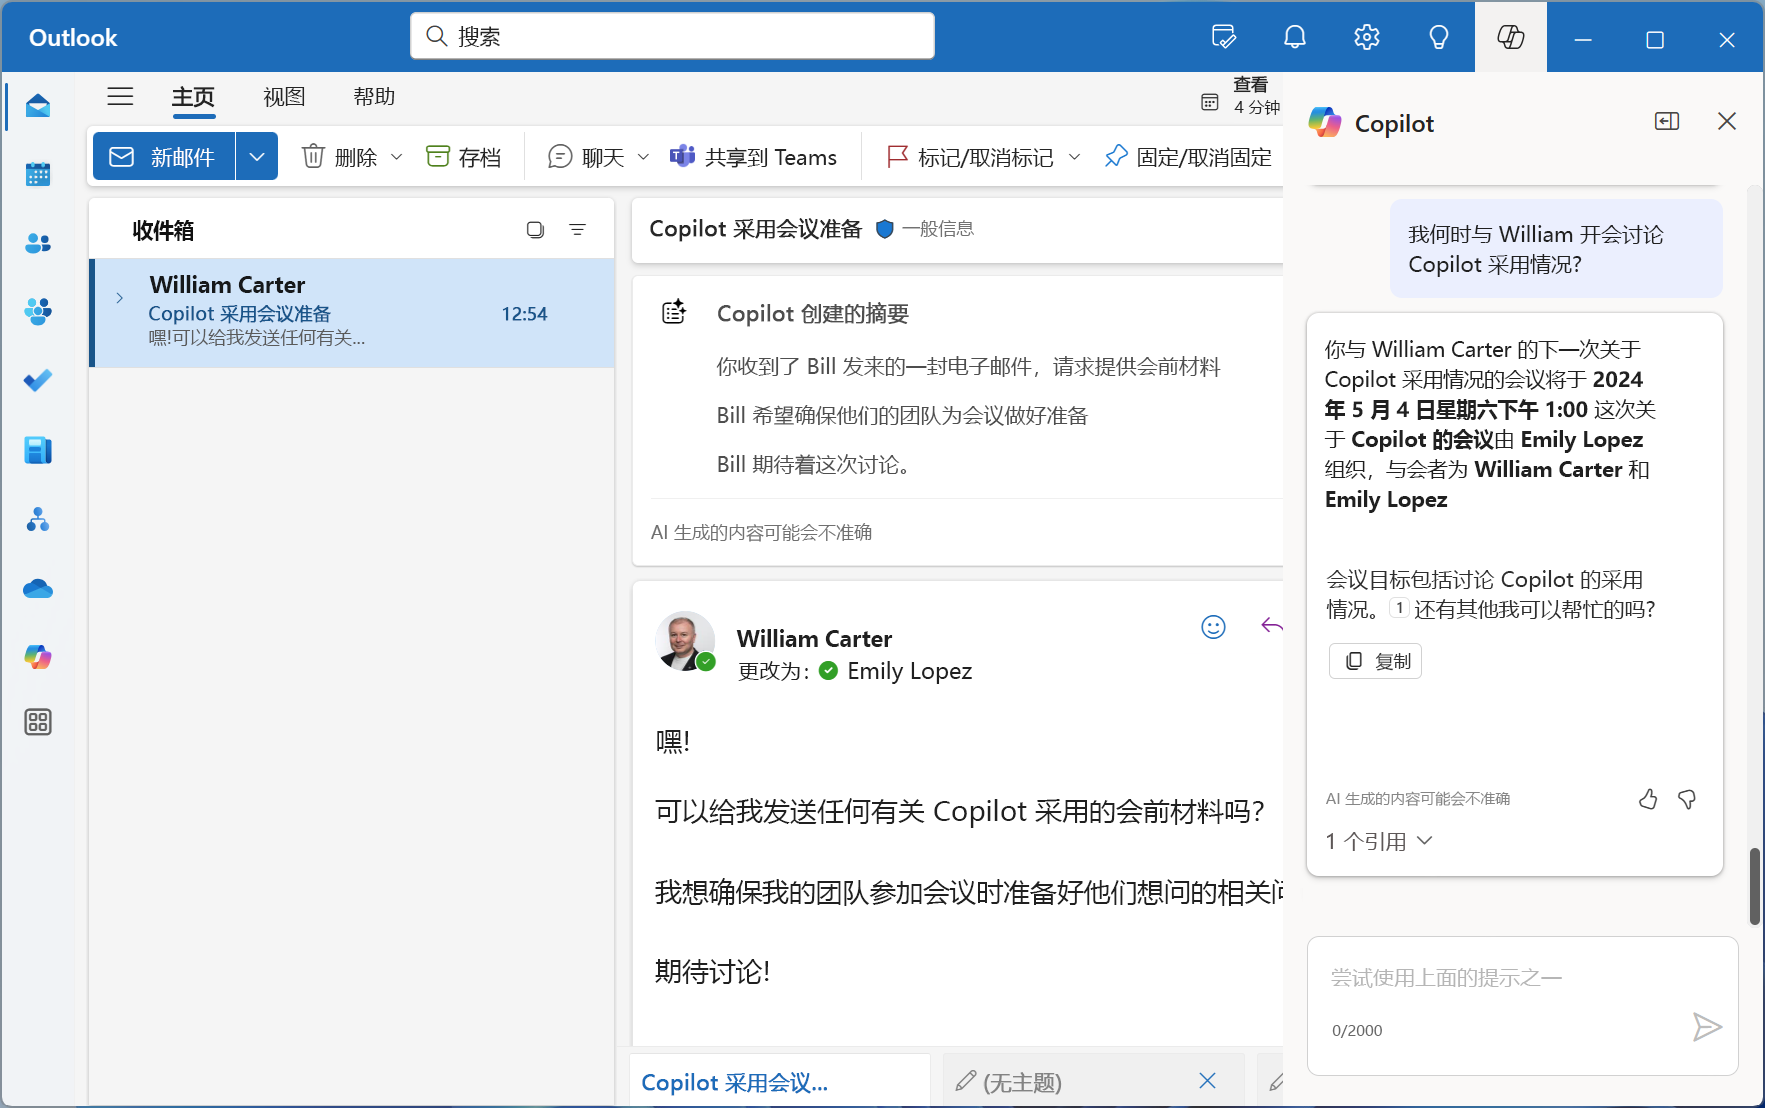Open the notifications bell
Screen dimensions: 1765x1108
point(1295,37)
